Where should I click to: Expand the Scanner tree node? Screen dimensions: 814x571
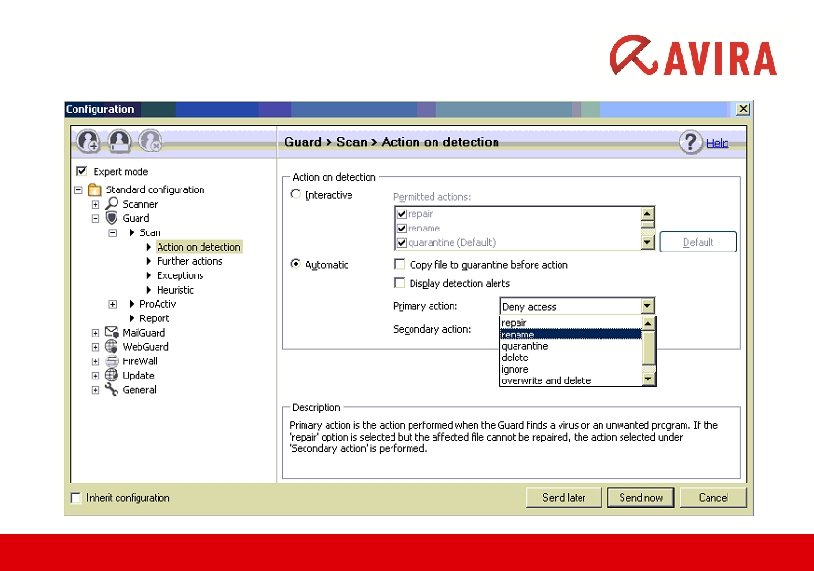[x=96, y=205]
